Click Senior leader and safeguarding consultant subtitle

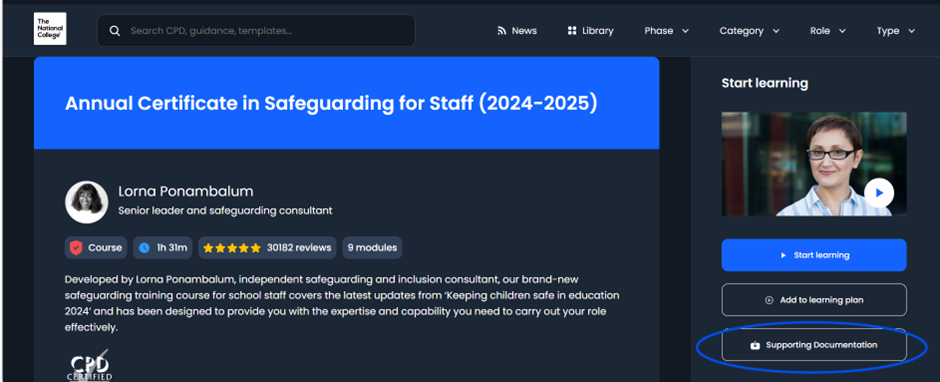pos(225,210)
